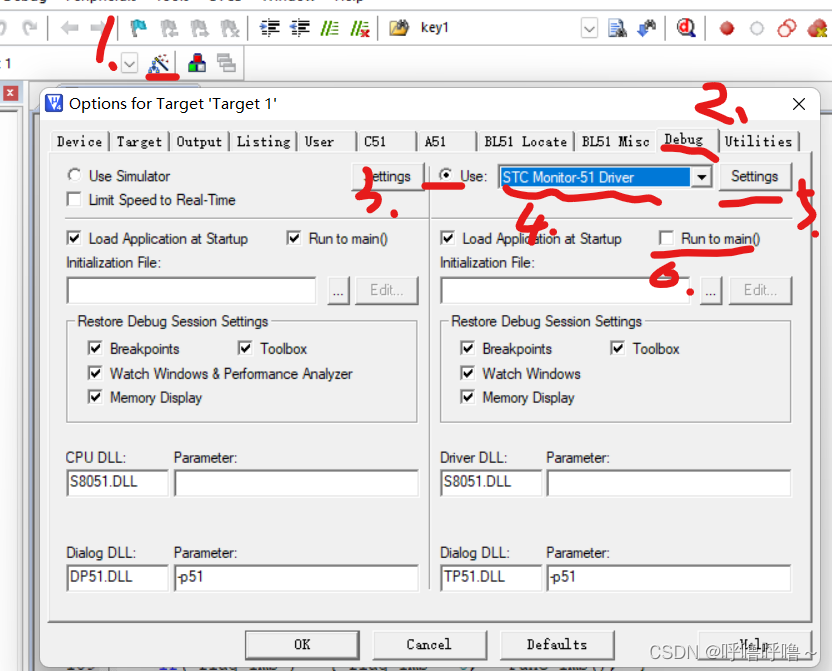
Task: Check Limit Speed to Real-Time
Action: click(x=73, y=200)
